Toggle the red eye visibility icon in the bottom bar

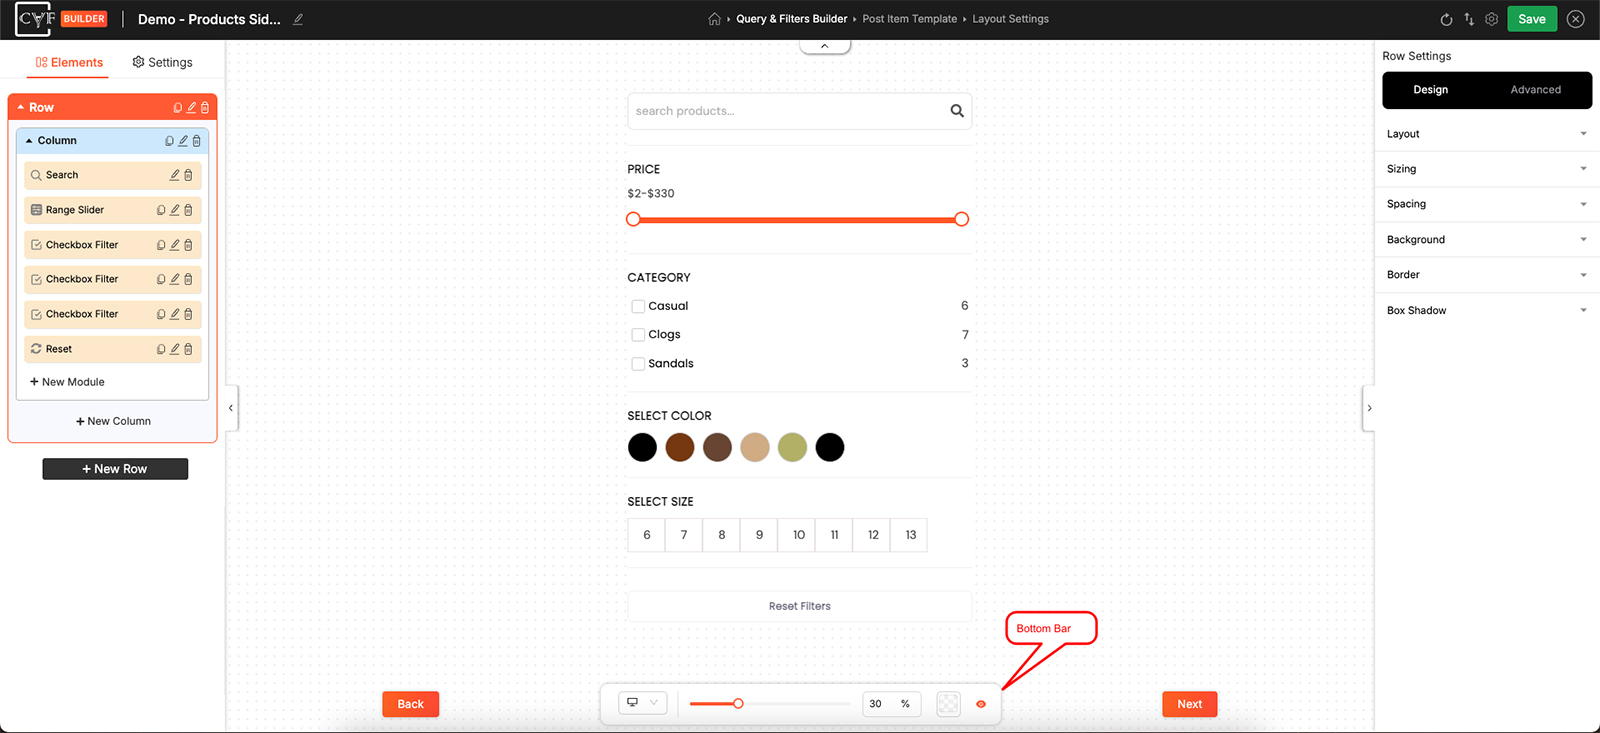pyautogui.click(x=981, y=704)
